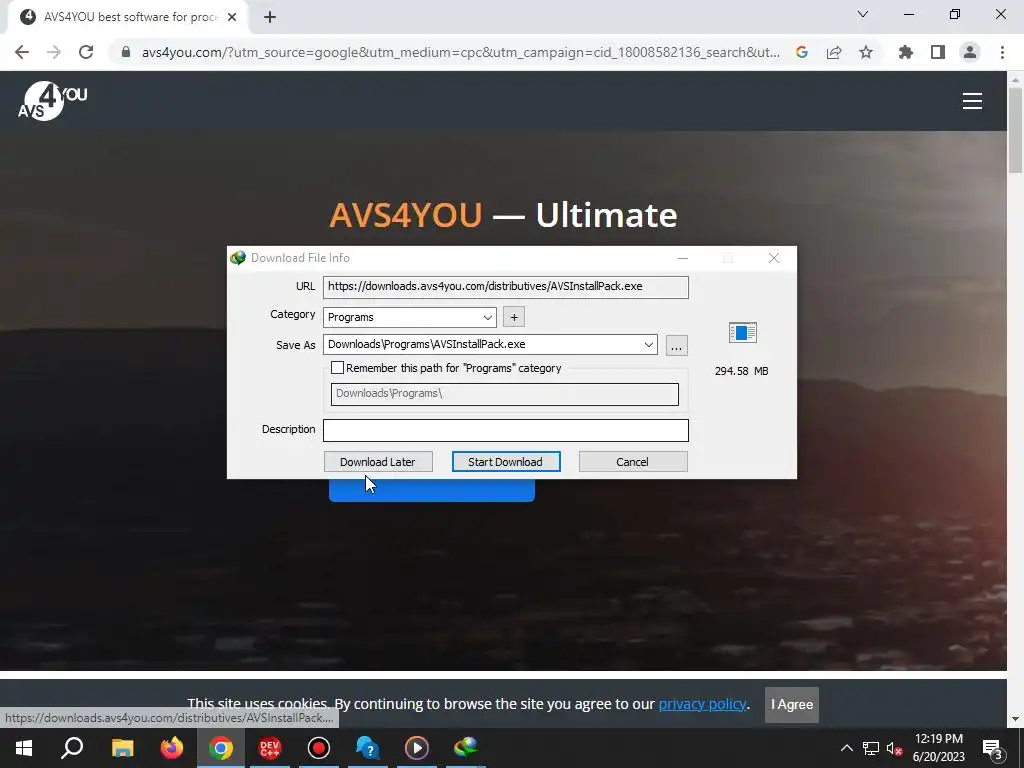Click the Google icon in the address bar
This screenshot has height=768, width=1024.
coord(802,52)
